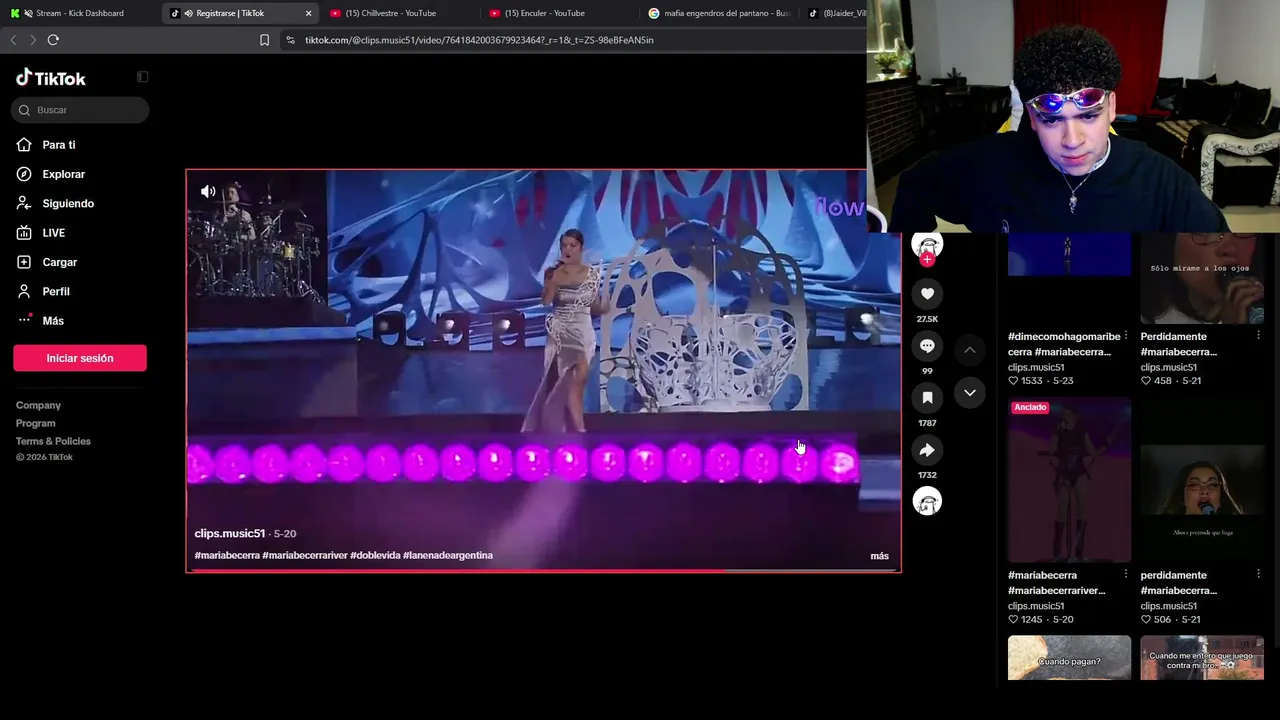This screenshot has width=1280, height=720.
Task: Go to the previous video with up chevron
Action: [969, 350]
